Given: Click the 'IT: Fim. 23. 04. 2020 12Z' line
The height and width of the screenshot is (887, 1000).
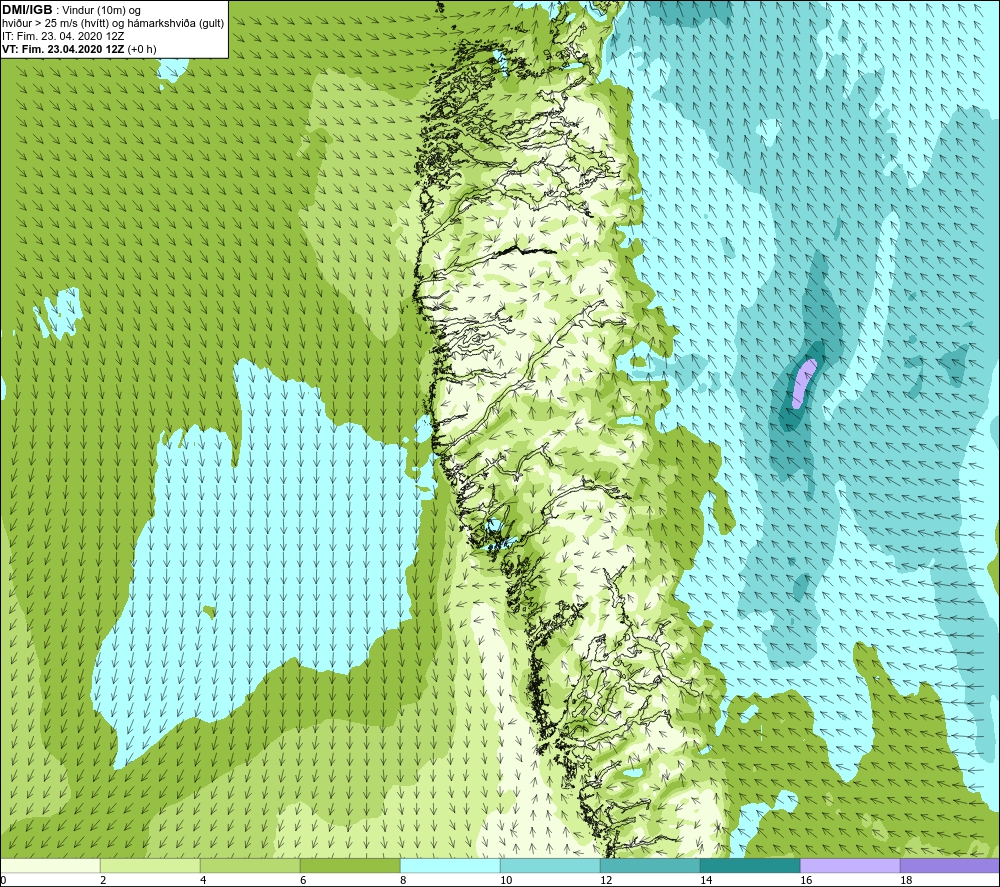Looking at the screenshot, I should [x=62, y=36].
